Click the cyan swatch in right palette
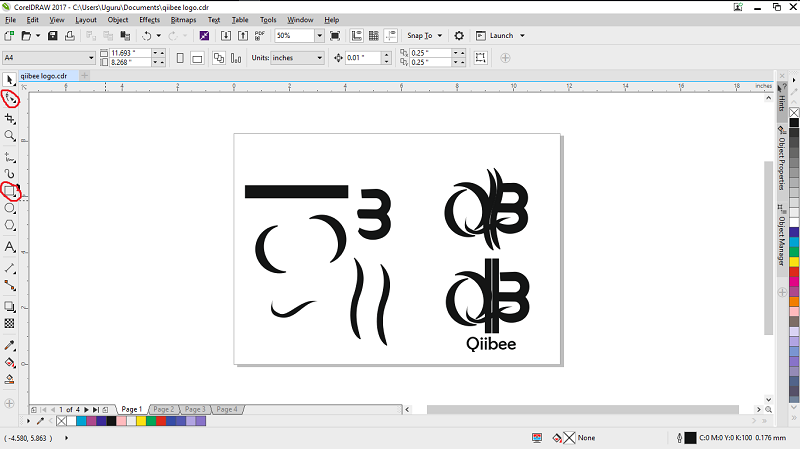Viewport: 800px width, 449px height. pyautogui.click(x=794, y=242)
